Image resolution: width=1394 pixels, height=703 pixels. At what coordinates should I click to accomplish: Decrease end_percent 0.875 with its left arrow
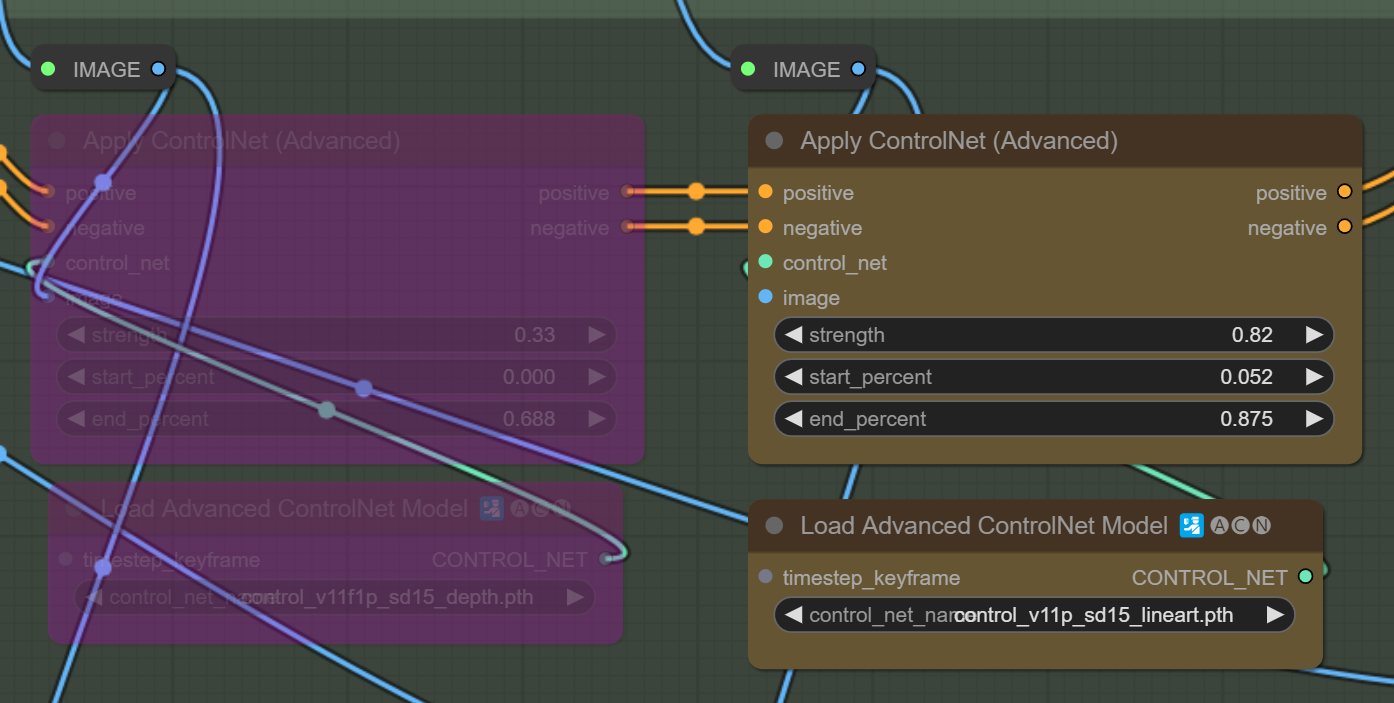[794, 419]
